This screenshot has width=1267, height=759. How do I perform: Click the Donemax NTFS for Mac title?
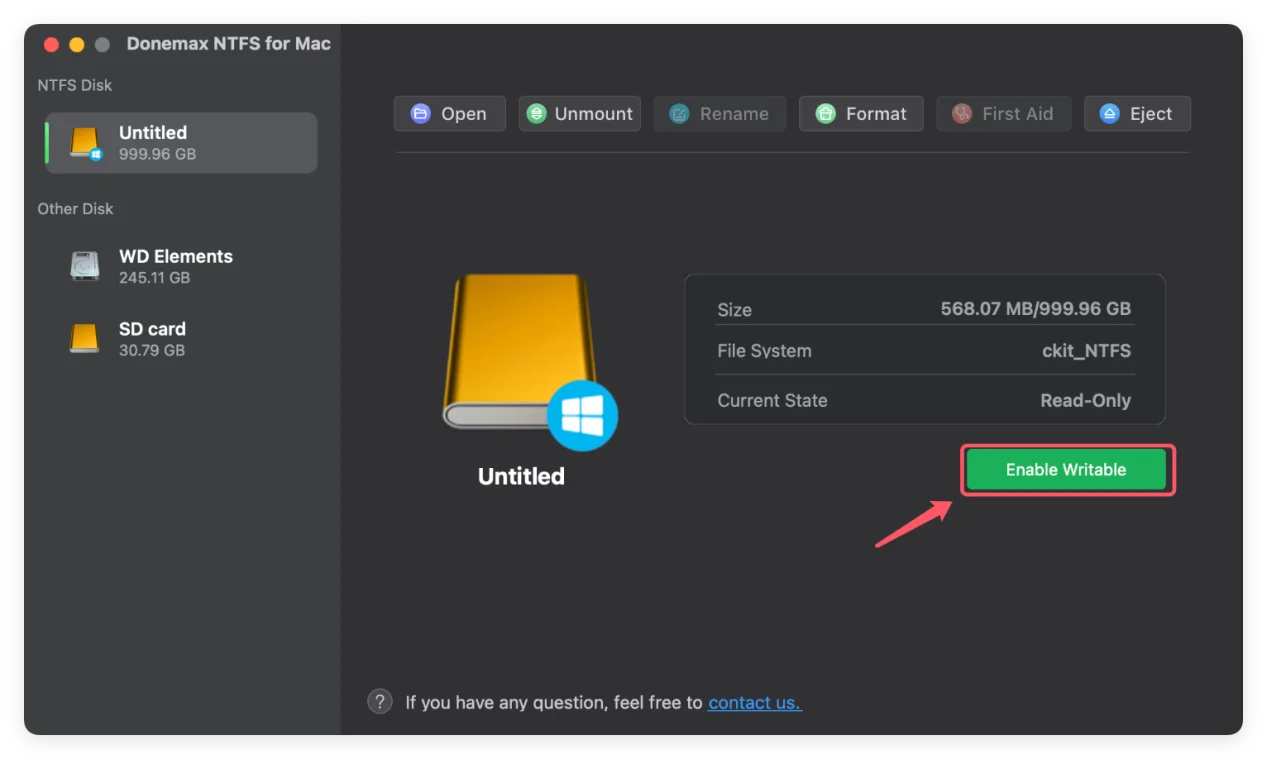[x=229, y=44]
